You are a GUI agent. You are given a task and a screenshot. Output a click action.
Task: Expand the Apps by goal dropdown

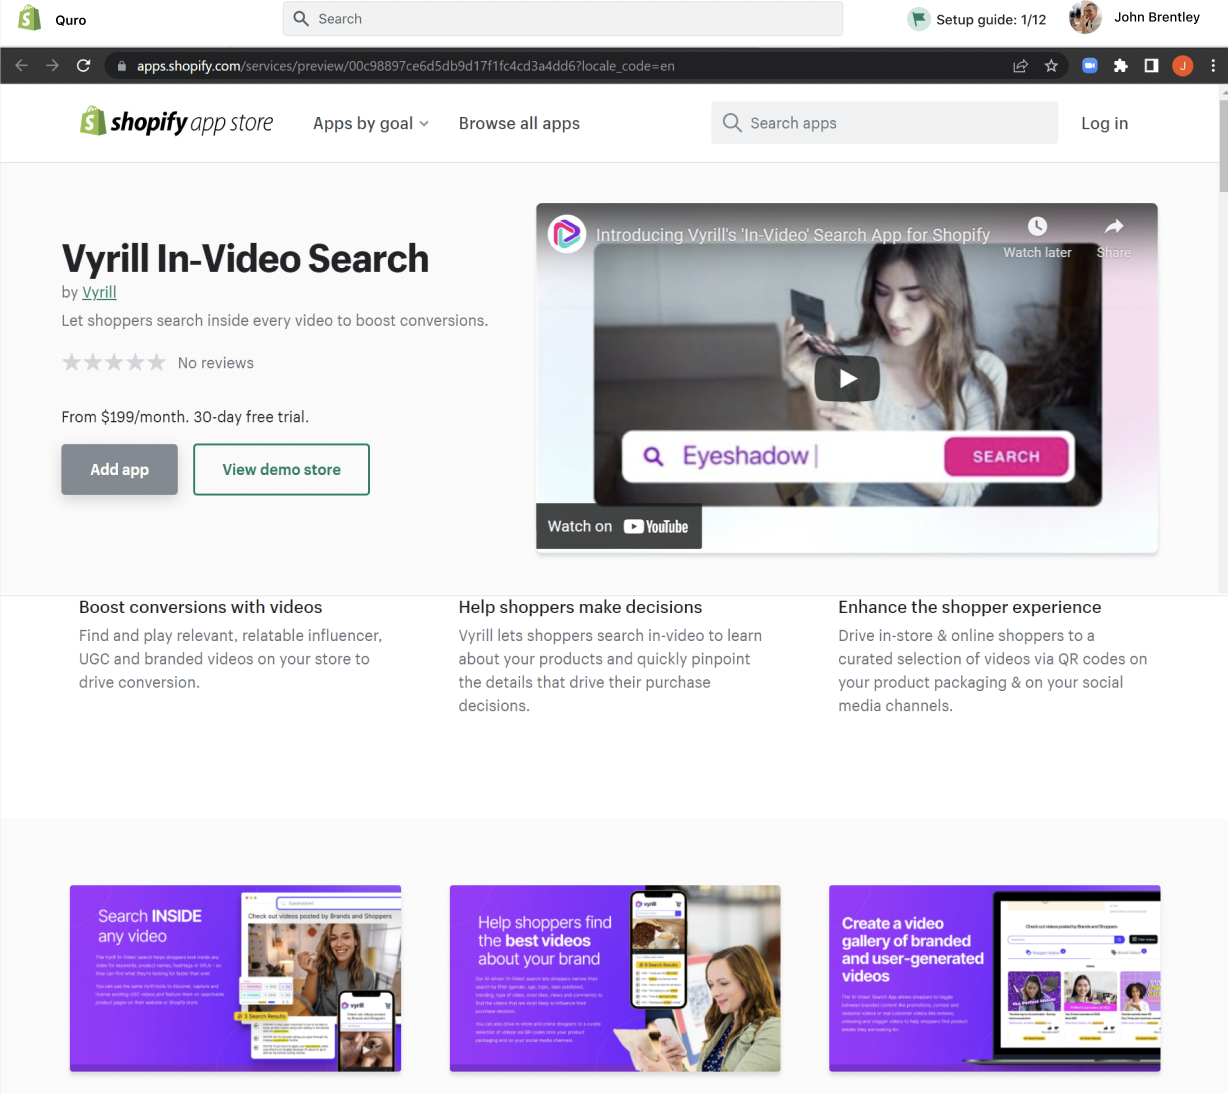[371, 123]
